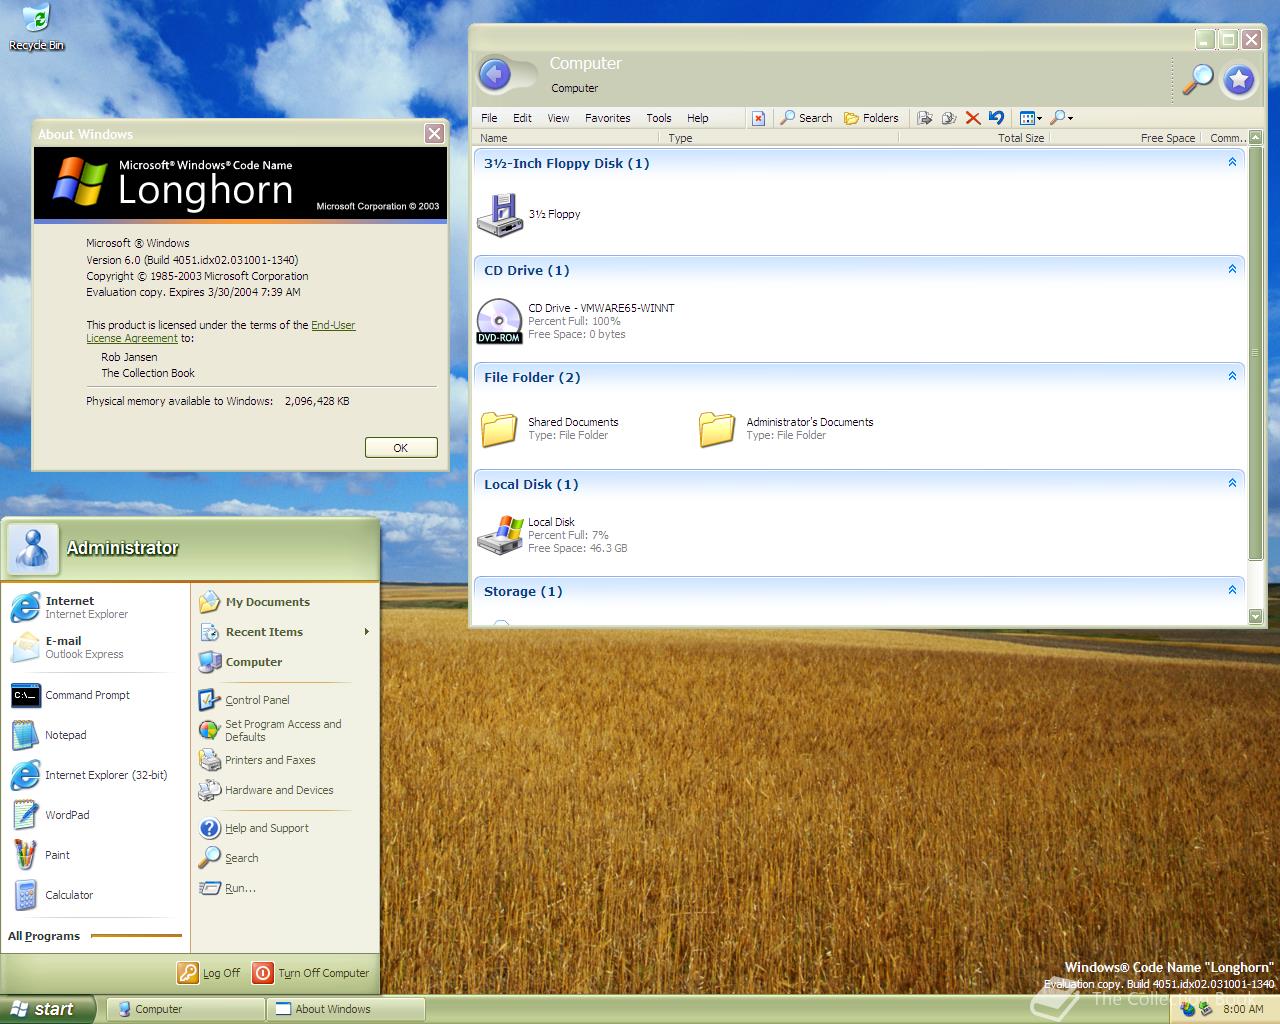Go back with the blue arrow in Computer window
Image resolution: width=1280 pixels, height=1024 pixels.
(x=495, y=75)
